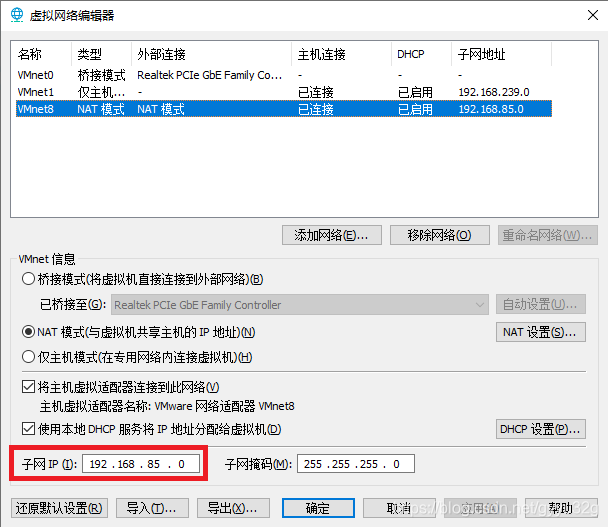Confirm with the 确定 button

tap(318, 508)
